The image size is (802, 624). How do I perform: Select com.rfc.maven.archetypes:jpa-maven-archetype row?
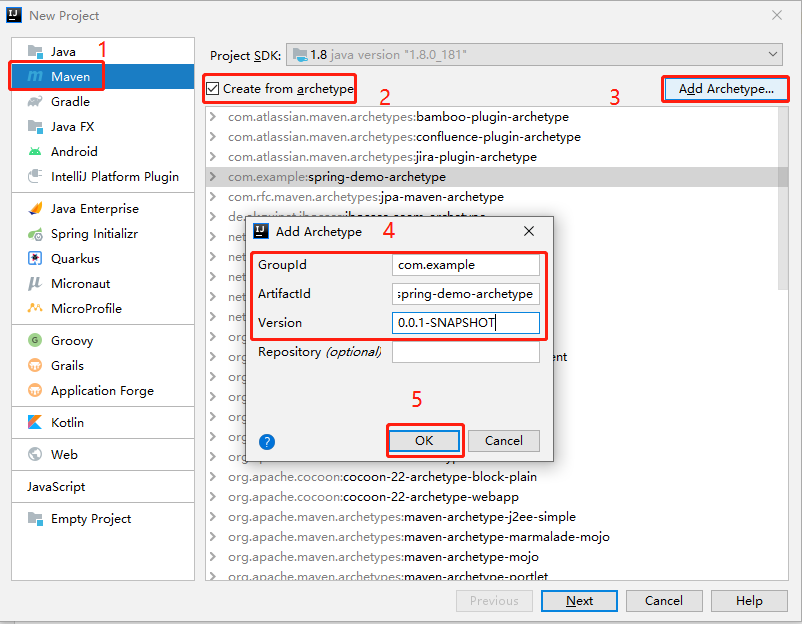(492, 197)
